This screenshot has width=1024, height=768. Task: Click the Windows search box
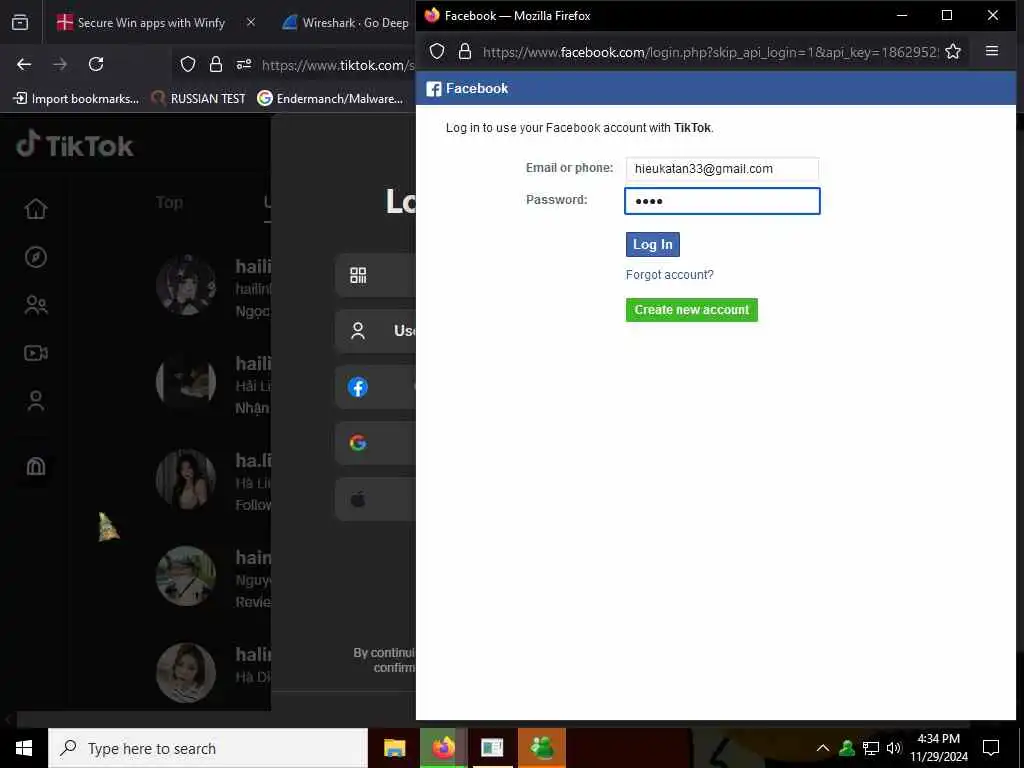pyautogui.click(x=208, y=748)
